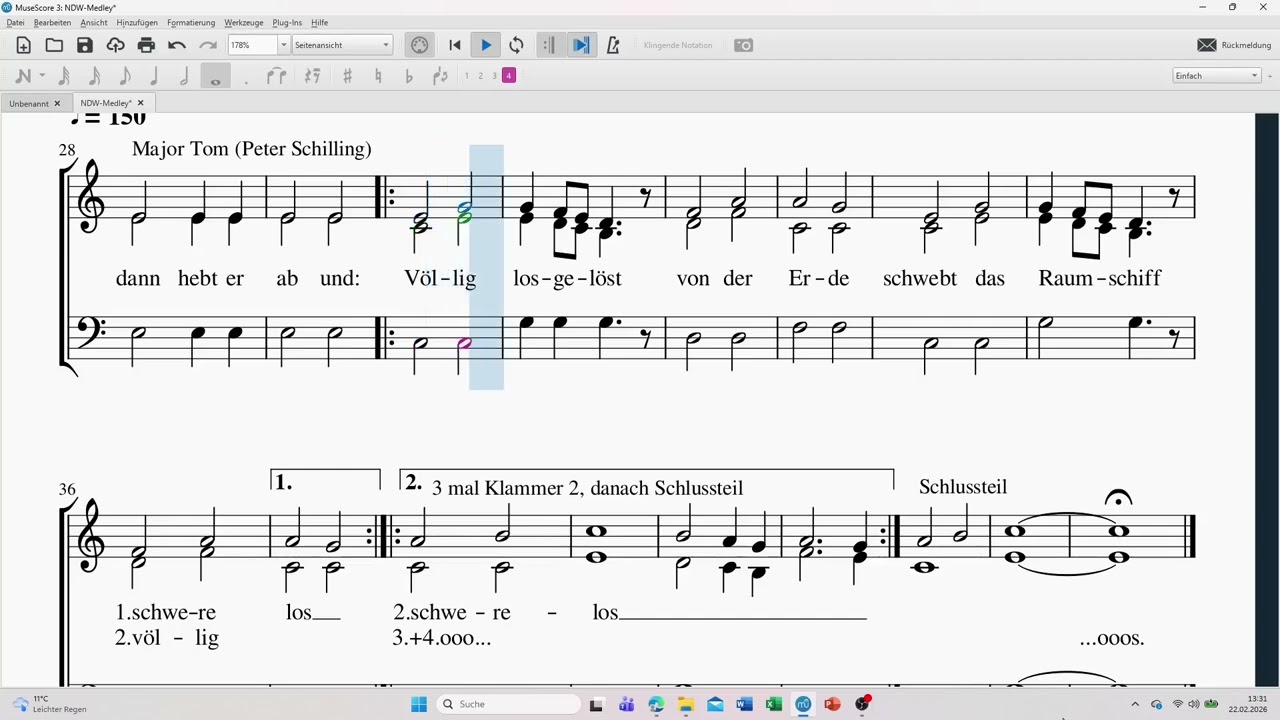
Task: Select volta text "3 mal Klammer 2"
Action: [506, 488]
